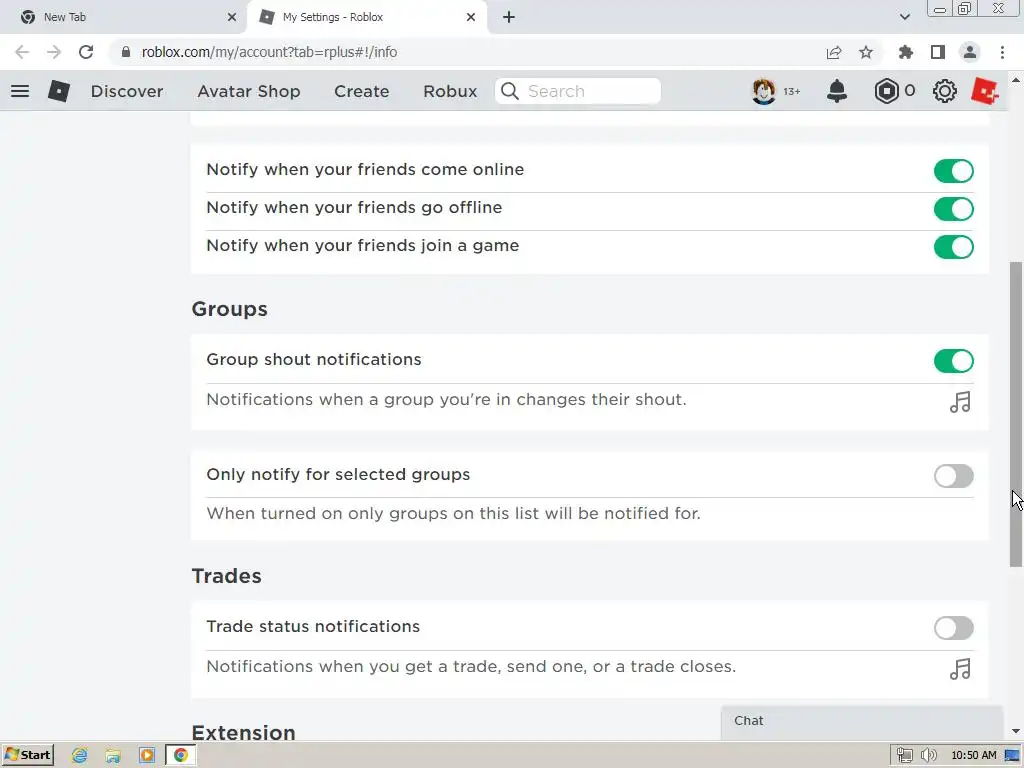
Task: Go forward using the browser forward arrow
Action: [54, 52]
